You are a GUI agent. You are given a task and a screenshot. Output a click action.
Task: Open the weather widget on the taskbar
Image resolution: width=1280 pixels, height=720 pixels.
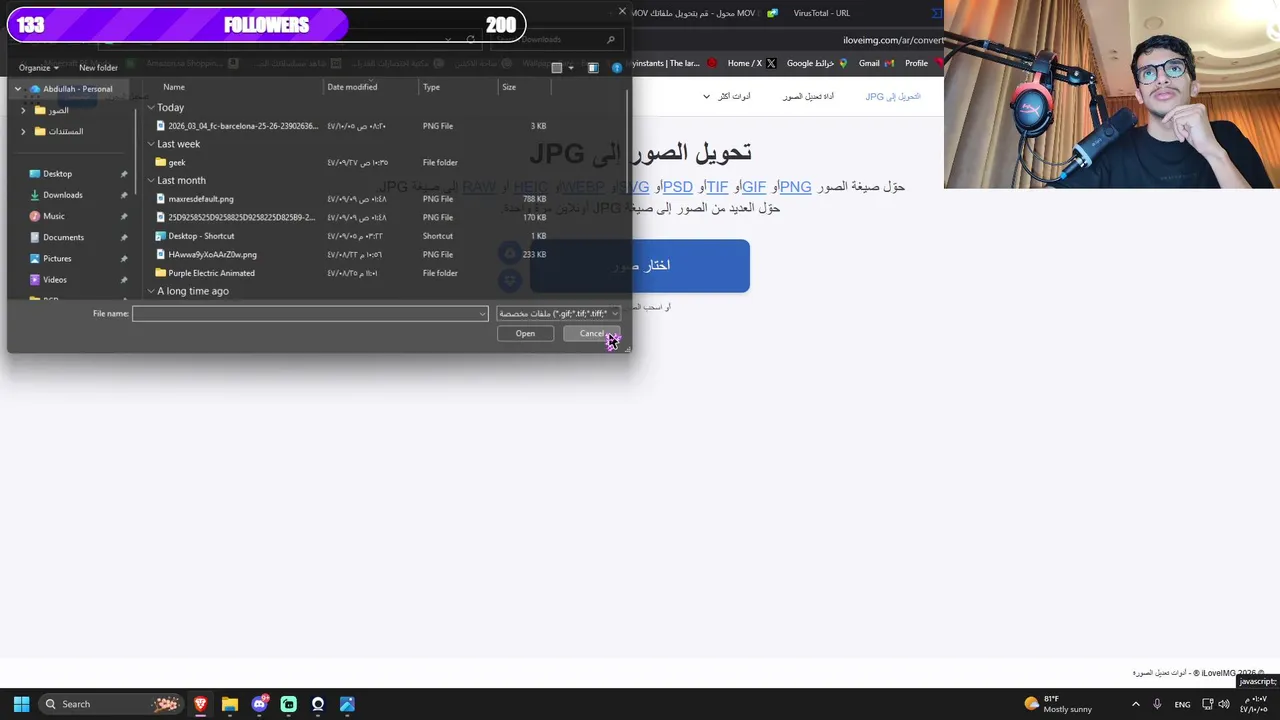tap(1058, 704)
